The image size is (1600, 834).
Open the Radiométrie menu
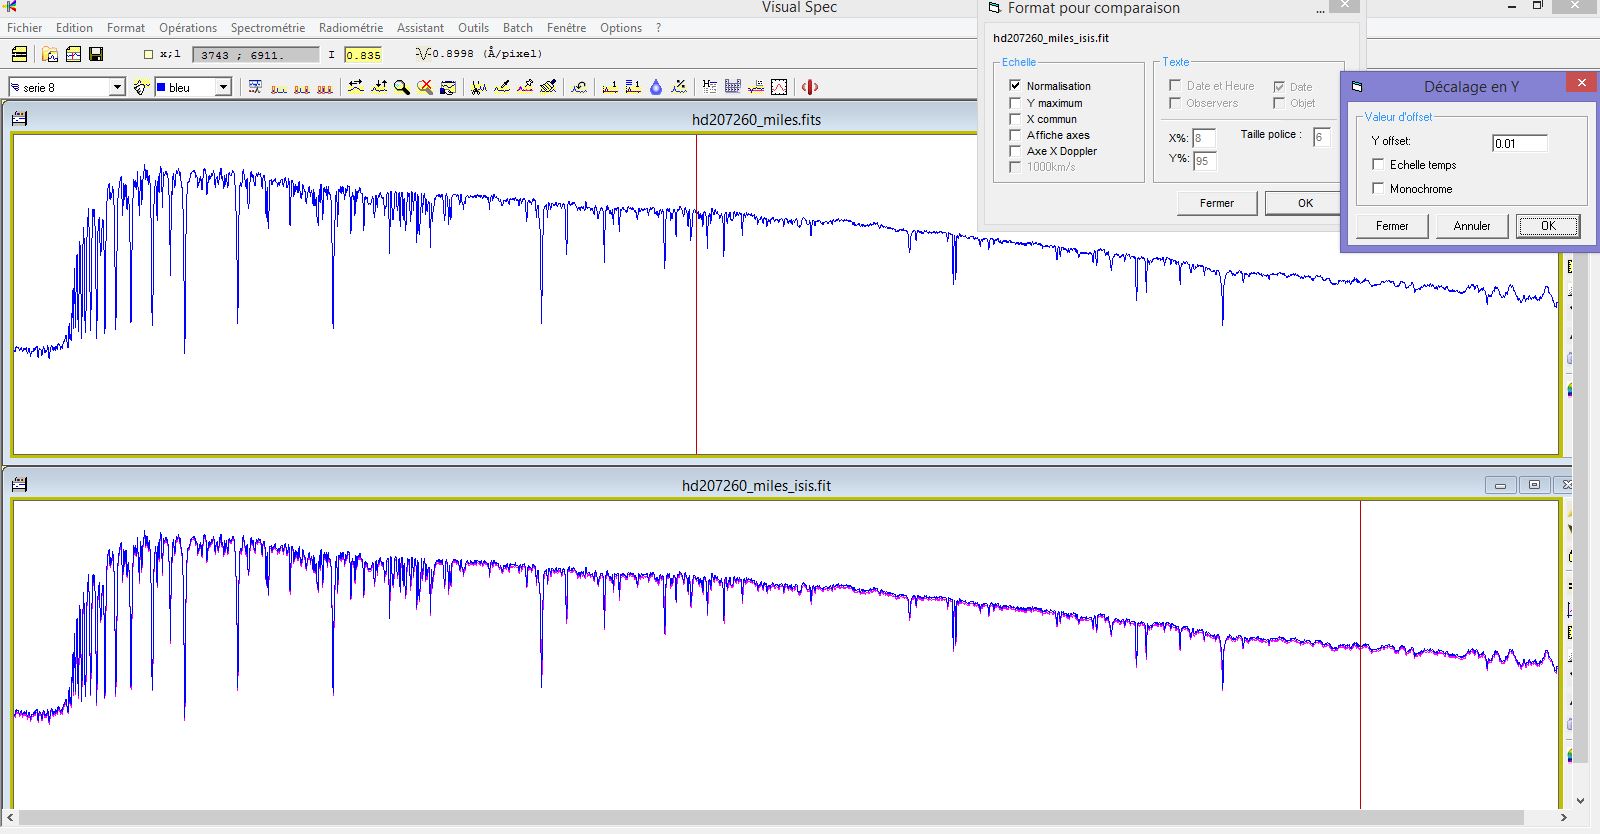pos(350,28)
